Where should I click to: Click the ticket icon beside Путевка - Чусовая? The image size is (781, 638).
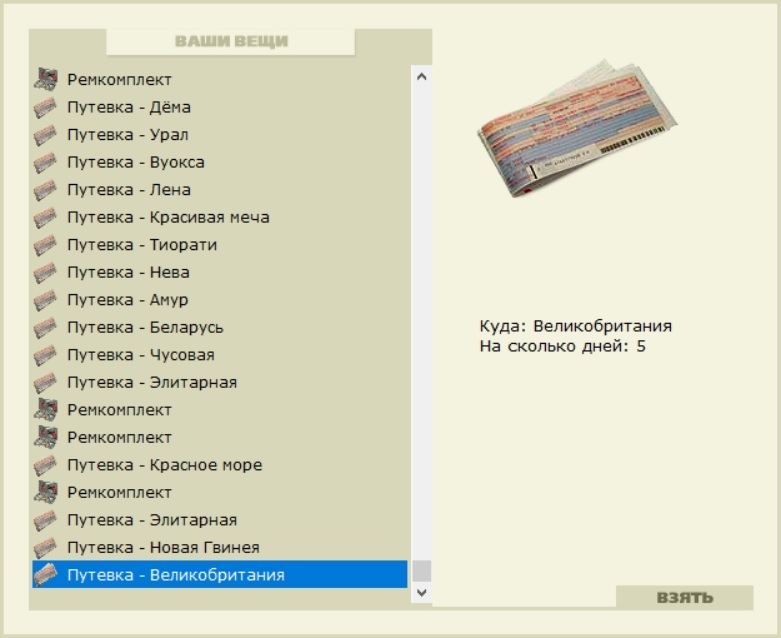(45, 355)
